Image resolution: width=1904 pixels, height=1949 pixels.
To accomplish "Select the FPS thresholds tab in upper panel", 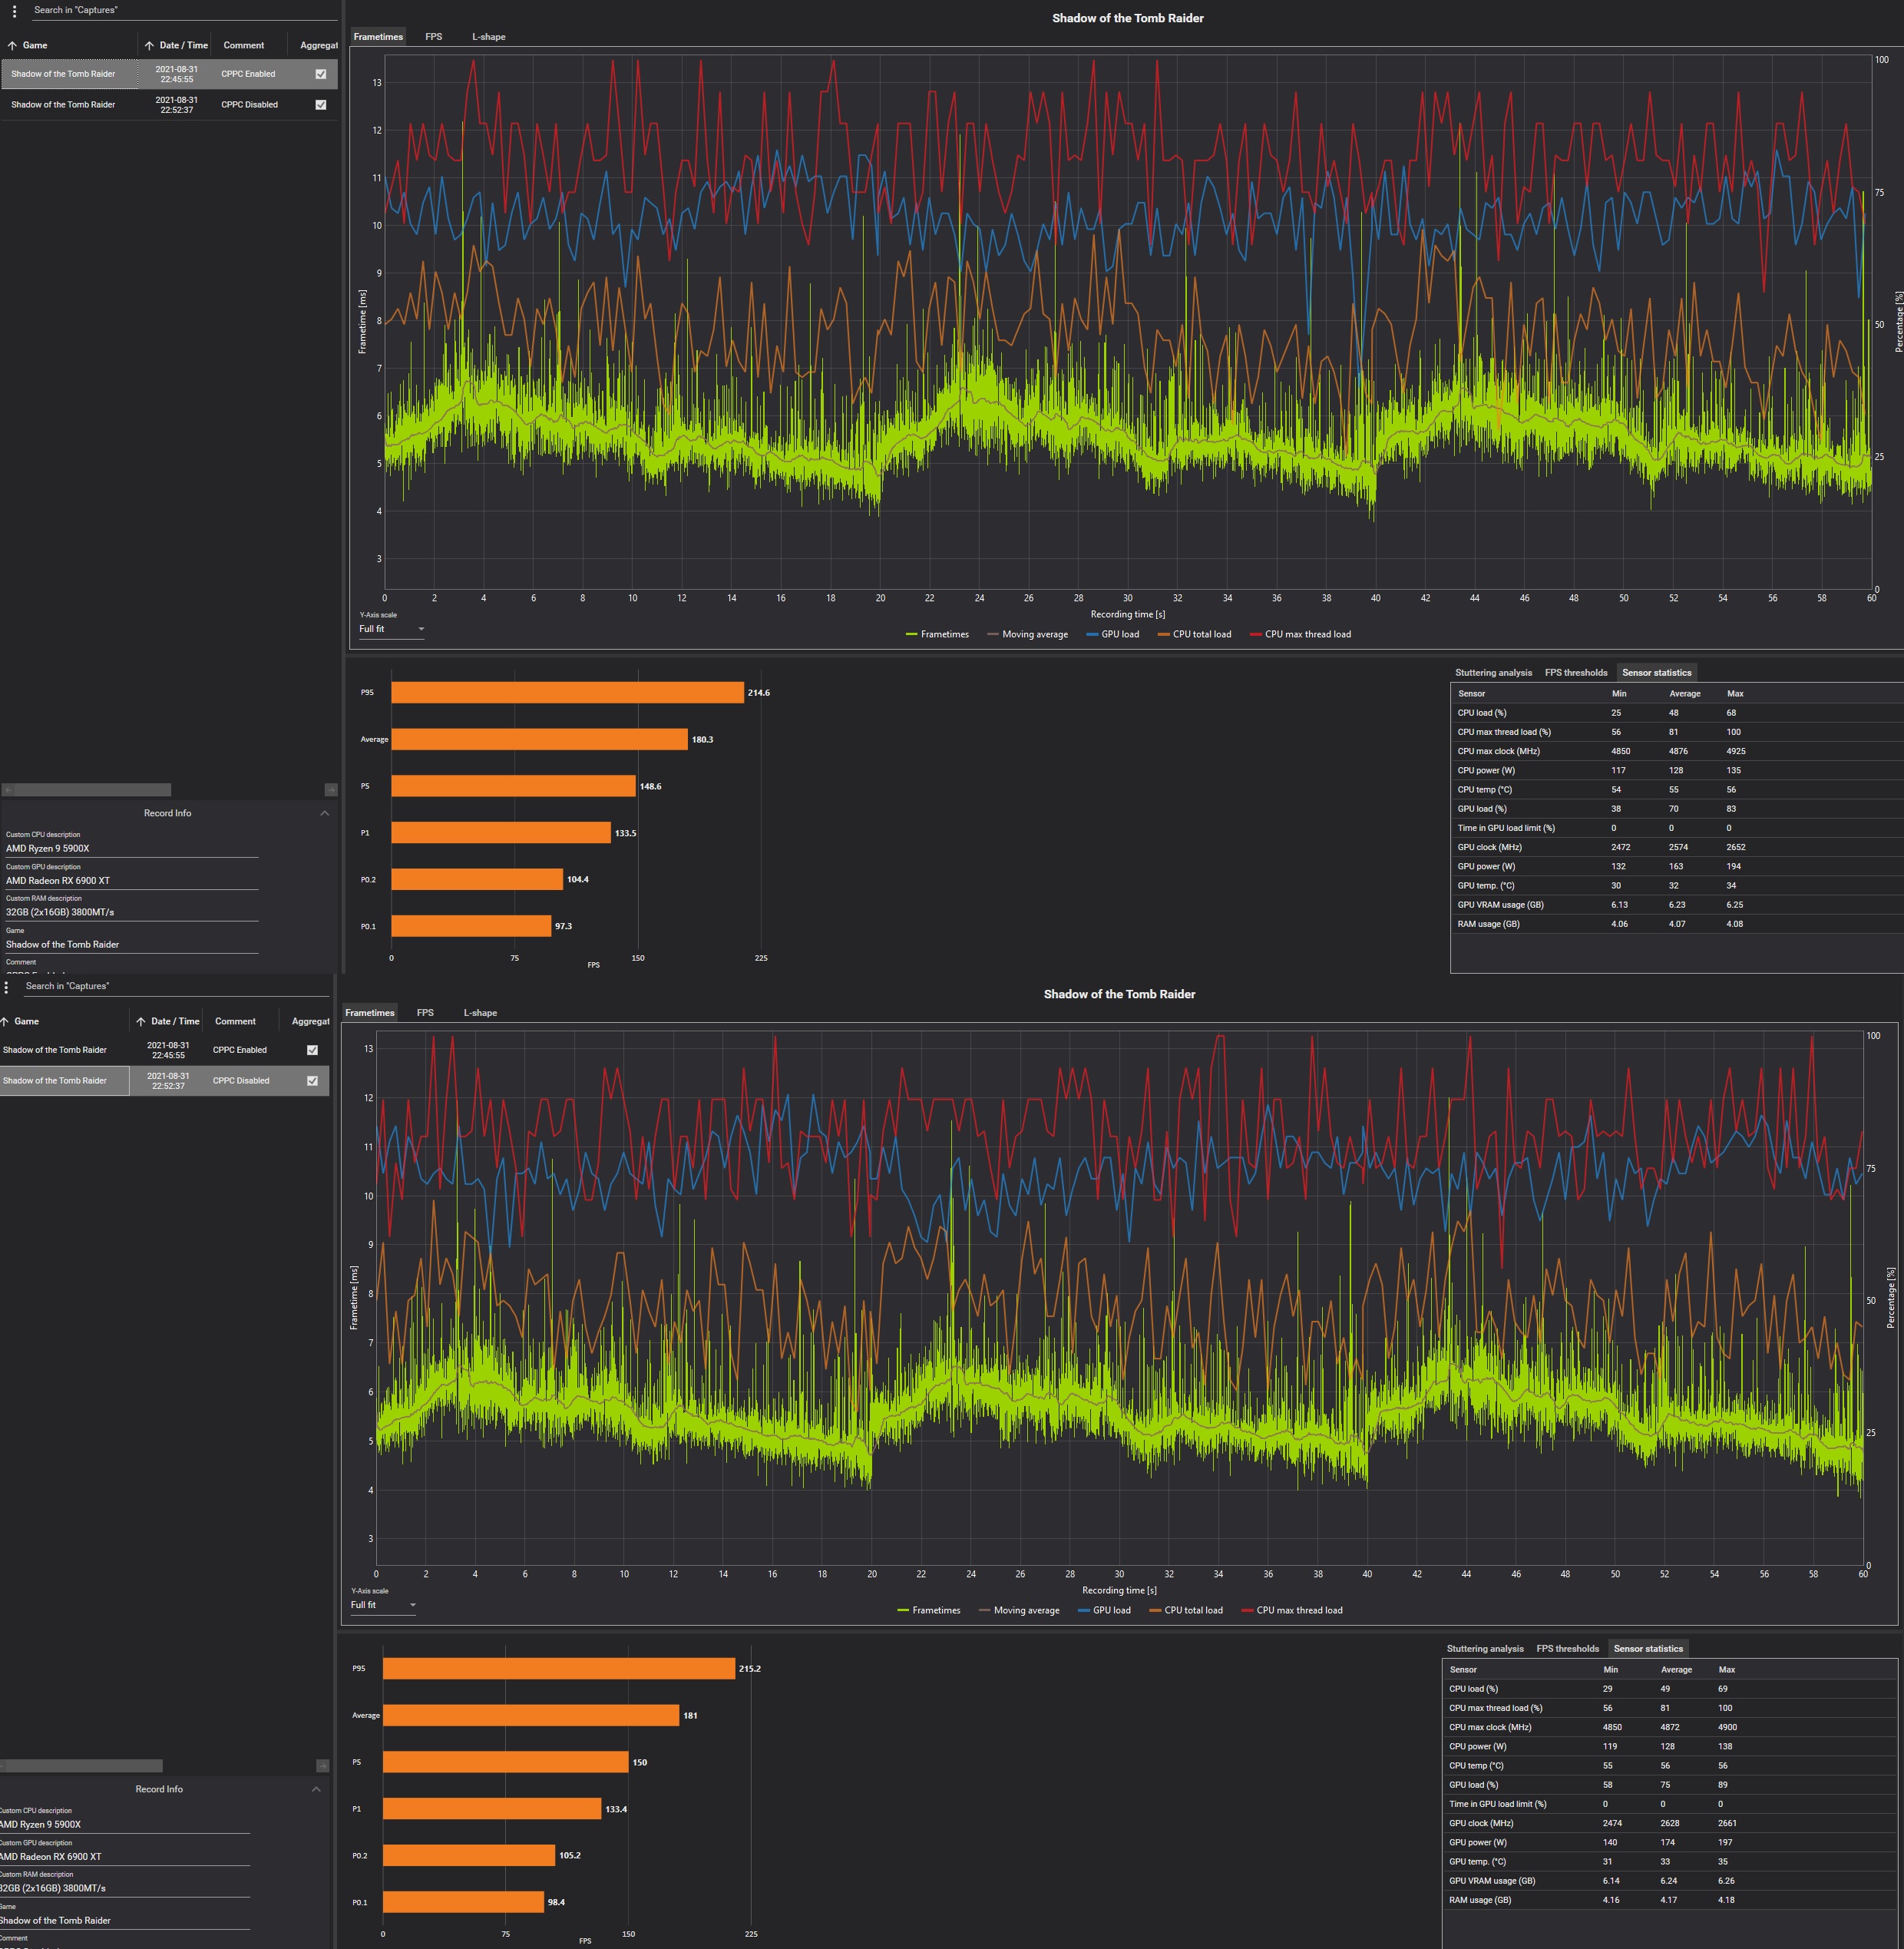I will point(1575,672).
